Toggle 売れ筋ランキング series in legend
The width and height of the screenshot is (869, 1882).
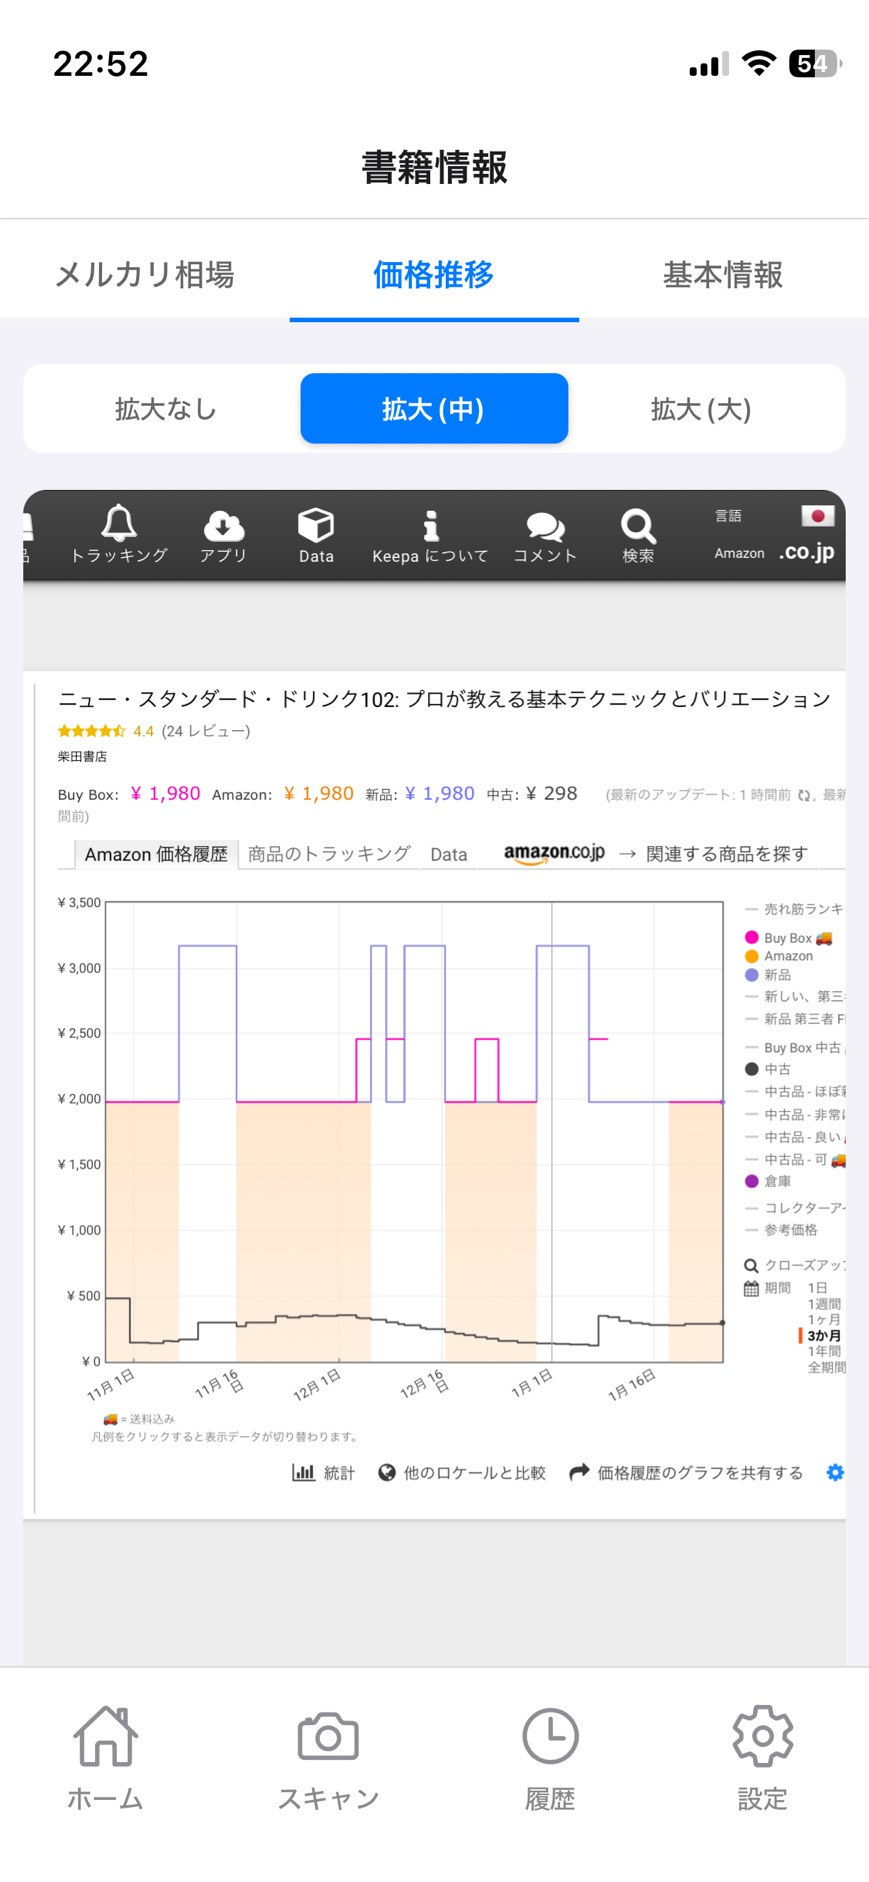click(795, 909)
